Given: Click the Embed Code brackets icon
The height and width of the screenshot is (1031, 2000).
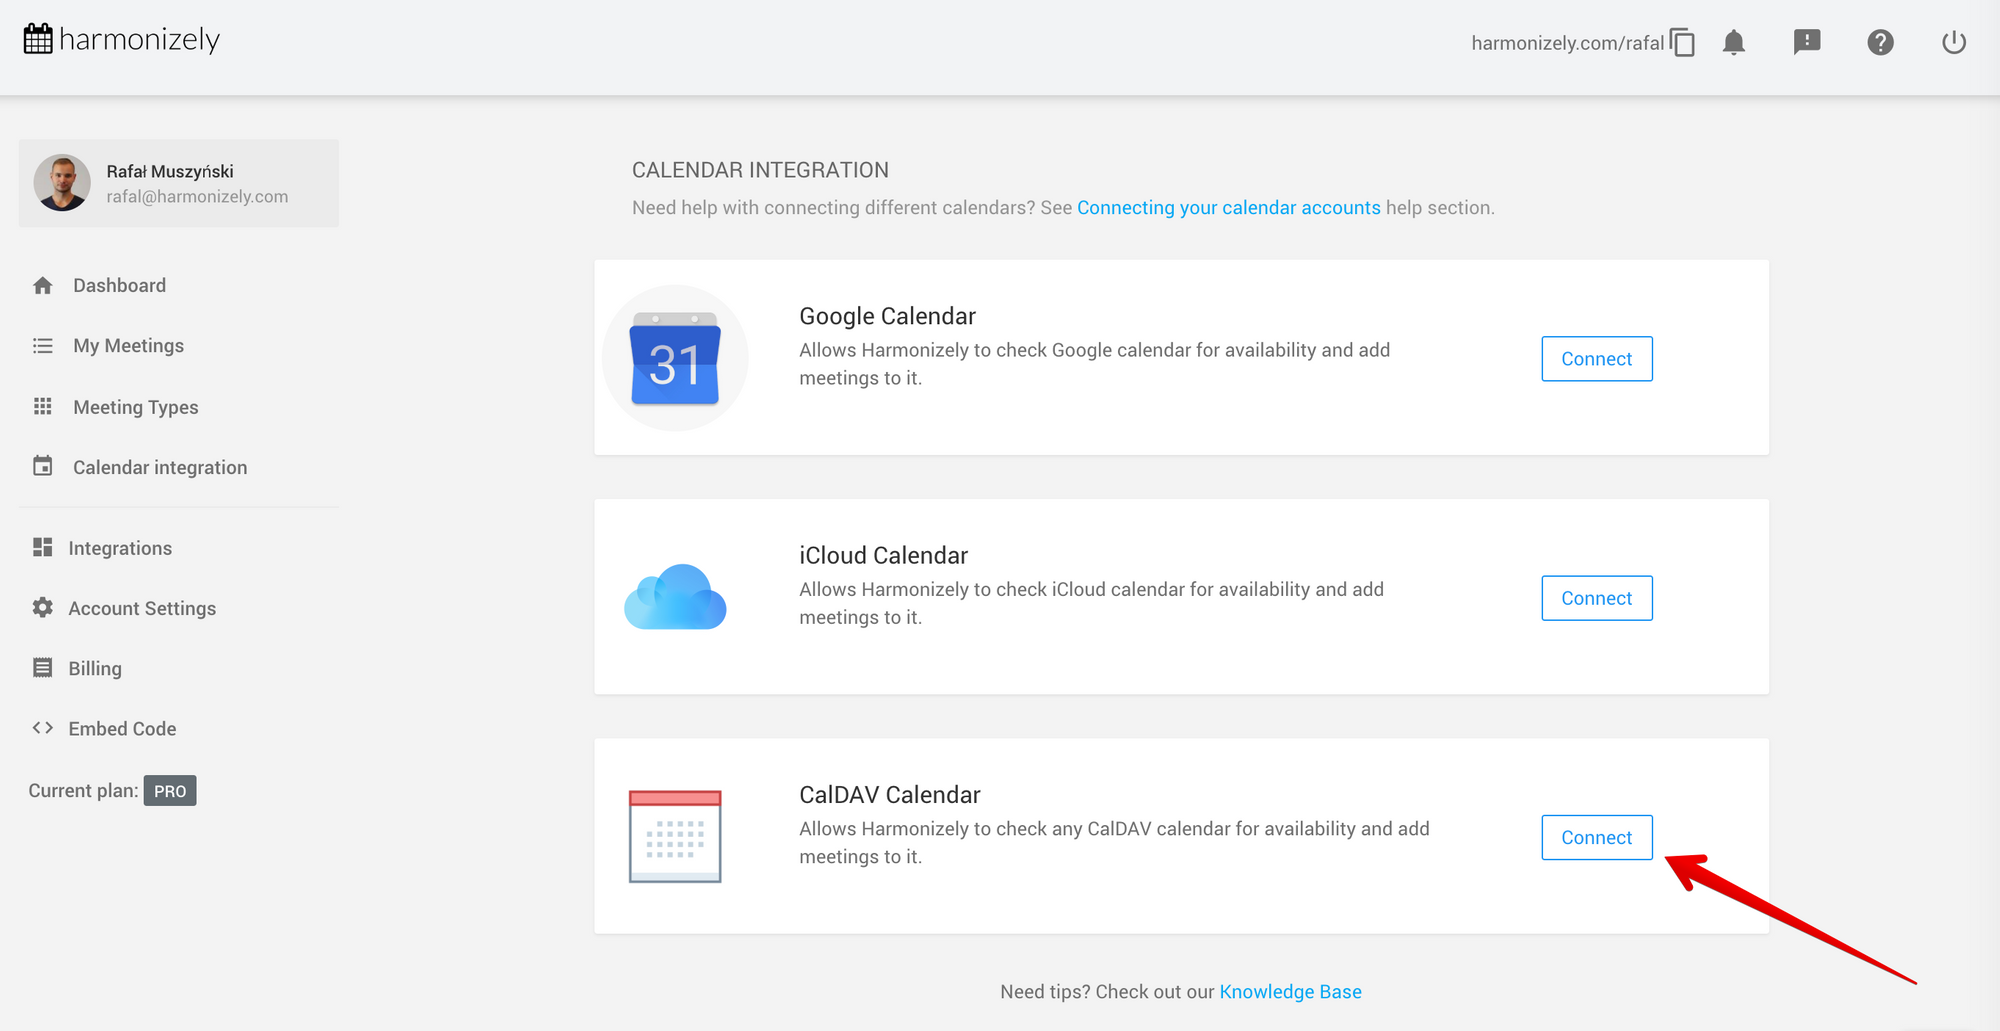Looking at the screenshot, I should pyautogui.click(x=42, y=728).
